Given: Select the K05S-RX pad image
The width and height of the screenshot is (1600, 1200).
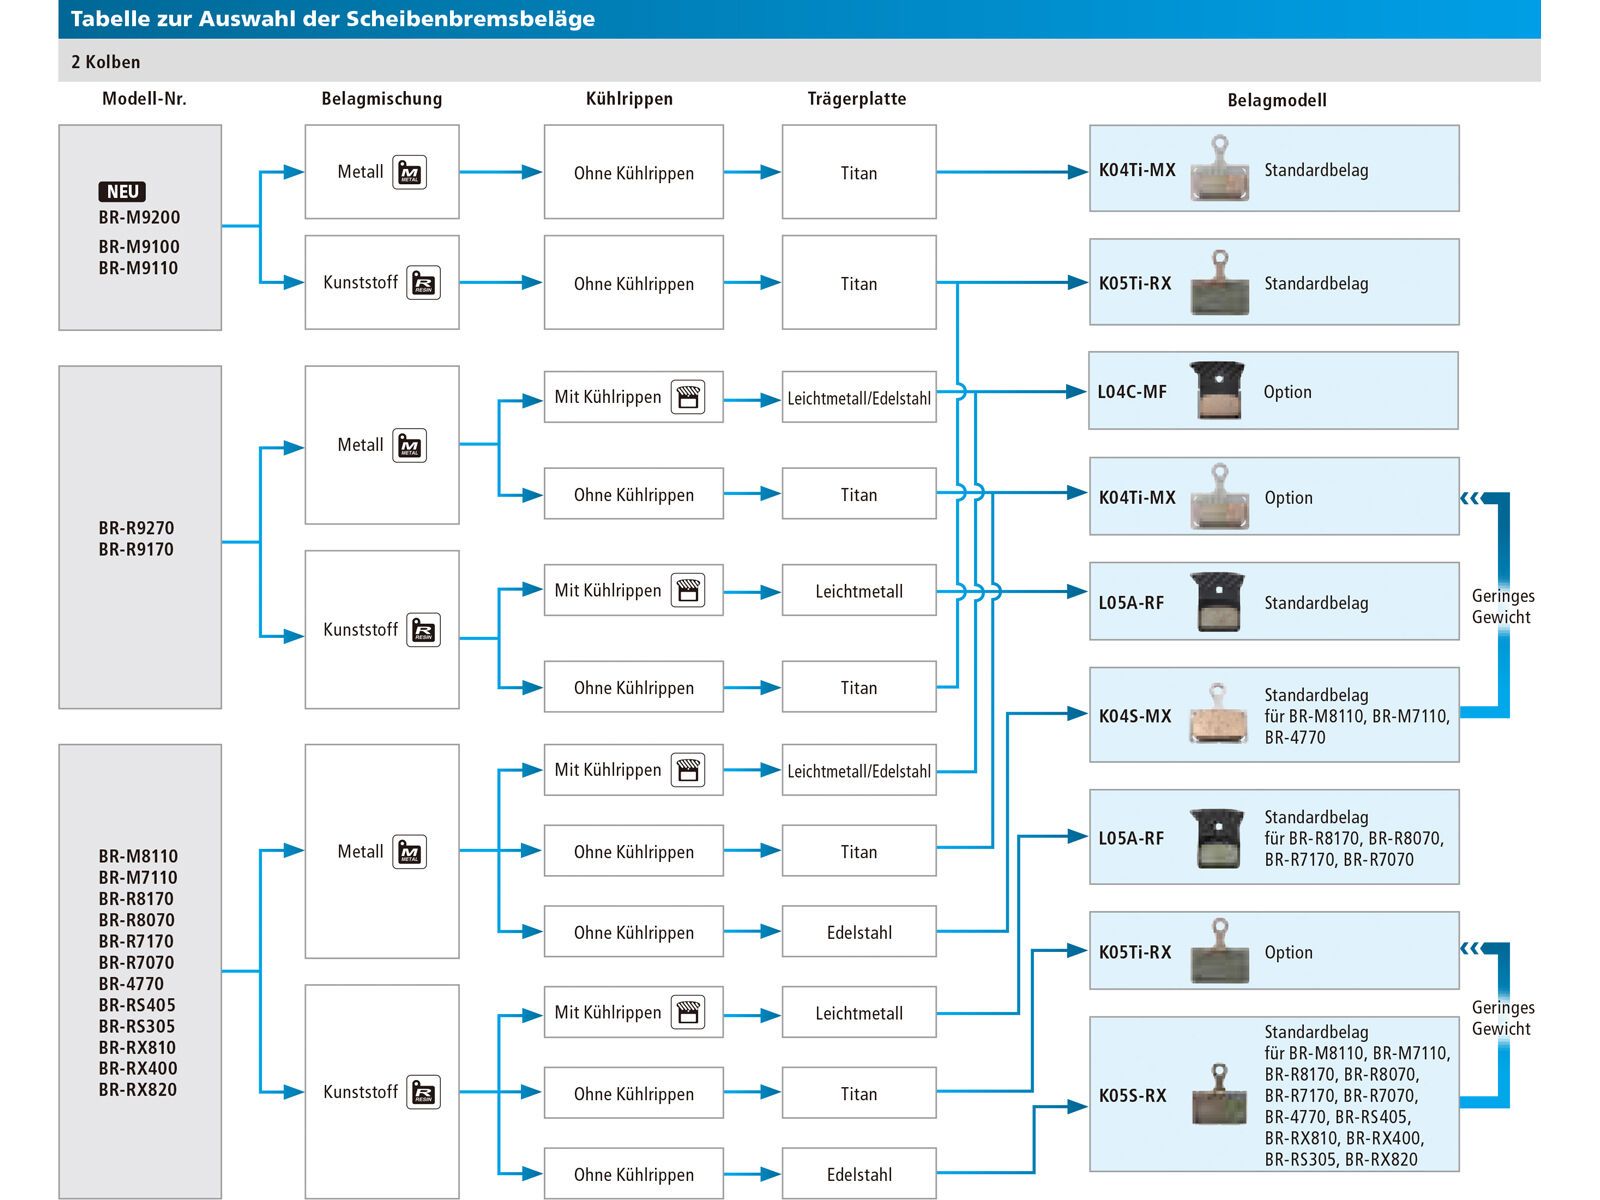Looking at the screenshot, I should coord(1220,1095).
